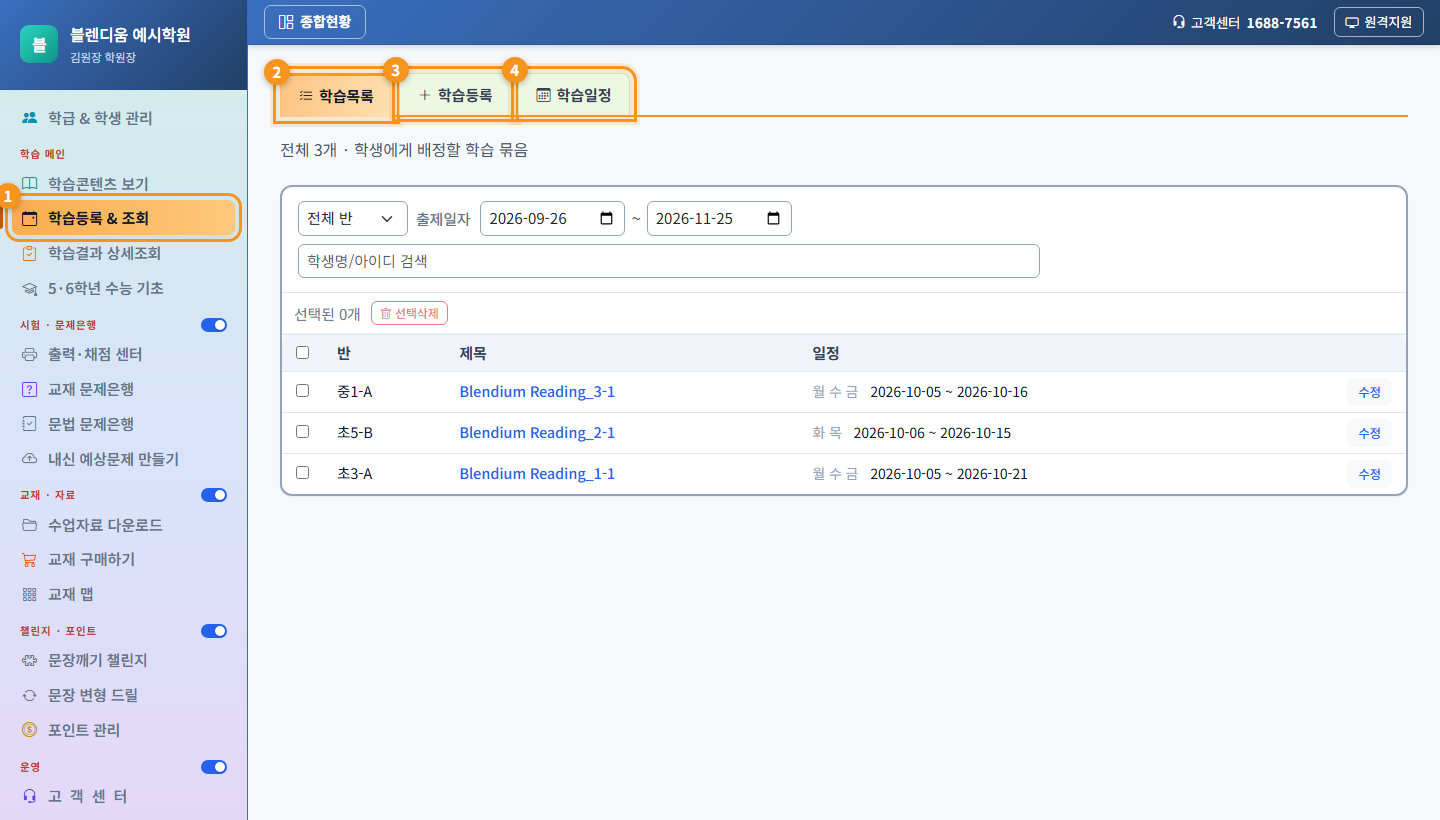Toggle the 운영 section switch
Image resolution: width=1440 pixels, height=820 pixels.
coord(214,767)
